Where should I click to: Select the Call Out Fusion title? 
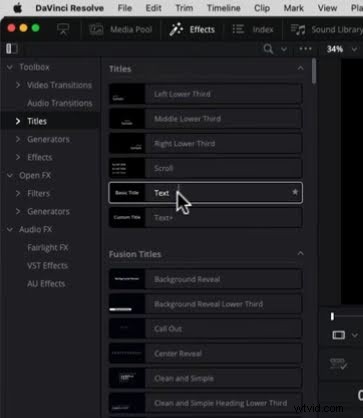pos(206,329)
